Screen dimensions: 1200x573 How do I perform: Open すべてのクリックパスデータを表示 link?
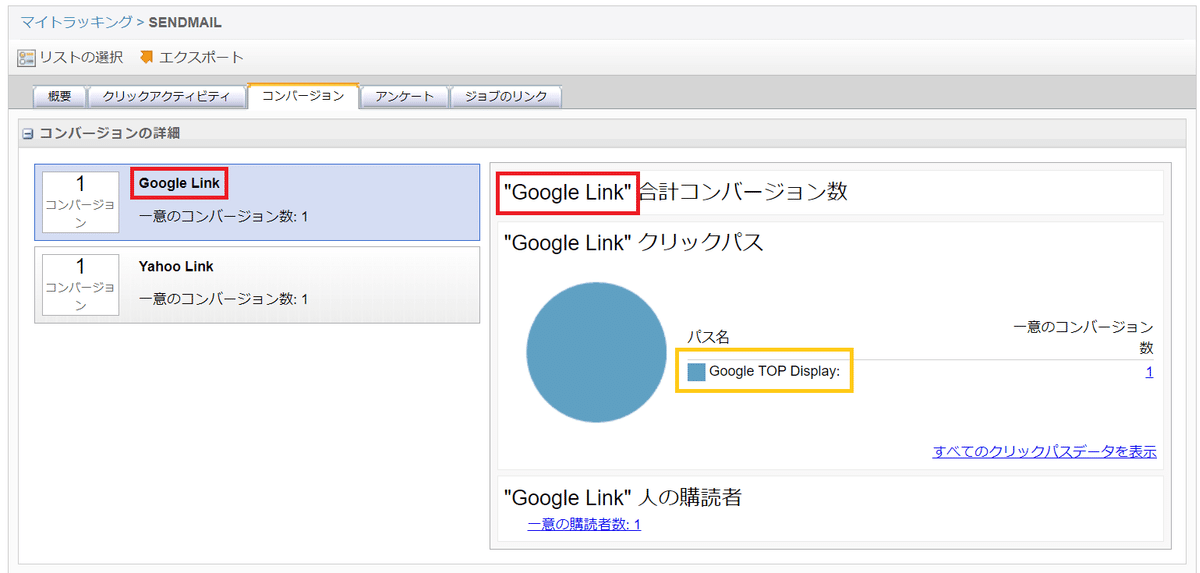click(1044, 452)
